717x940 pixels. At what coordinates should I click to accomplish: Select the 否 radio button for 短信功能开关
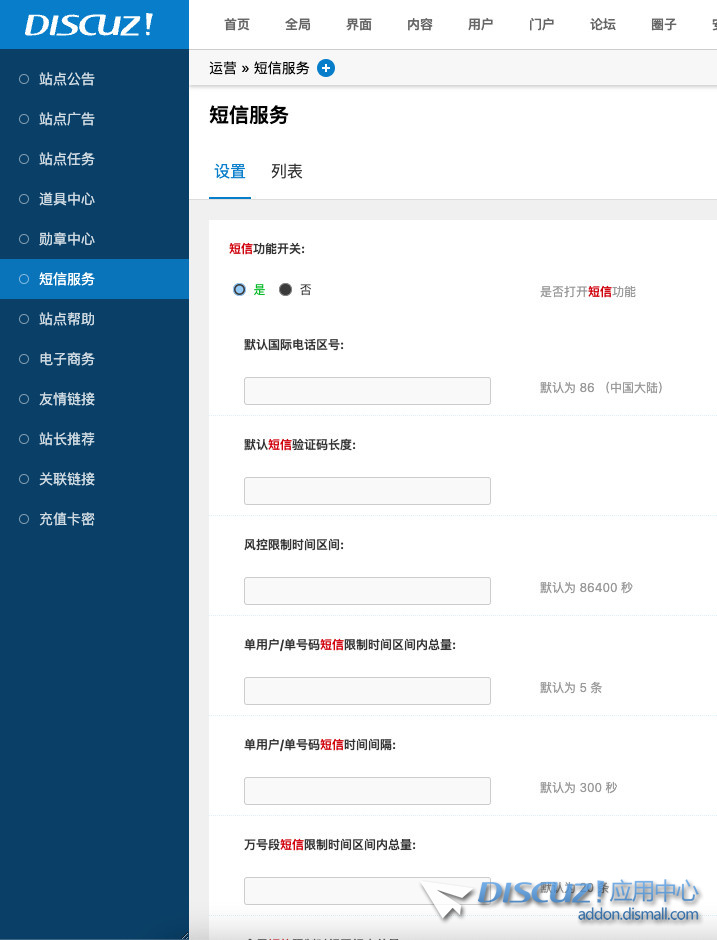(x=286, y=290)
